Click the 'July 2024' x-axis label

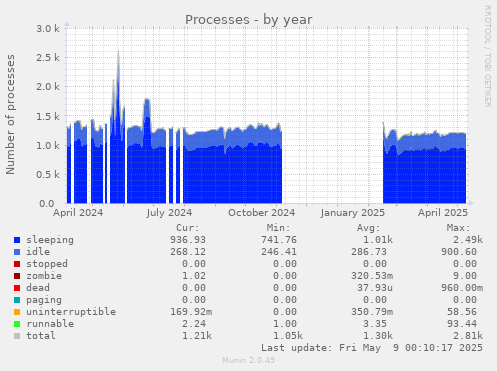[x=169, y=213]
